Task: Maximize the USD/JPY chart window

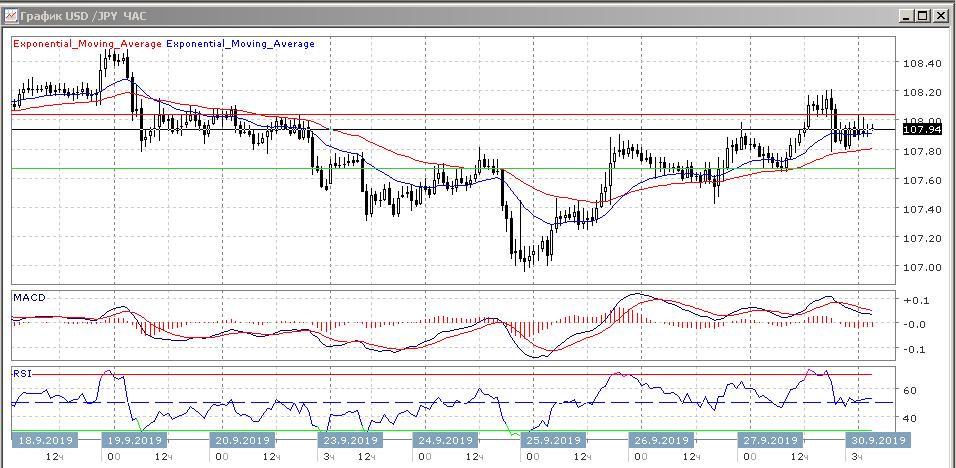Action: point(921,16)
